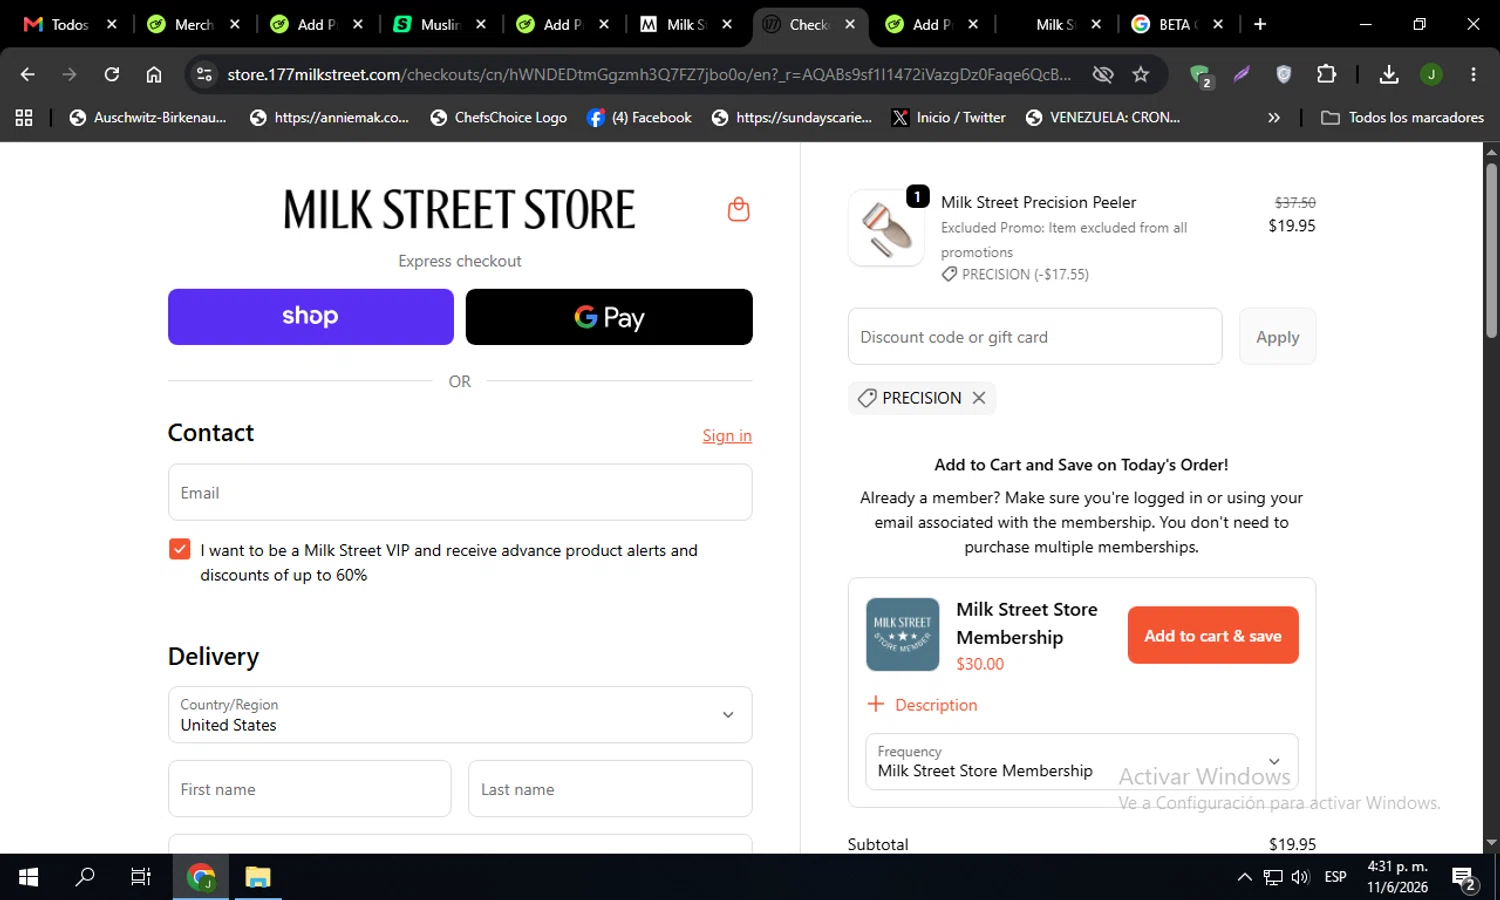Open the shopping bag cart icon
This screenshot has height=900, width=1500.
(x=738, y=209)
